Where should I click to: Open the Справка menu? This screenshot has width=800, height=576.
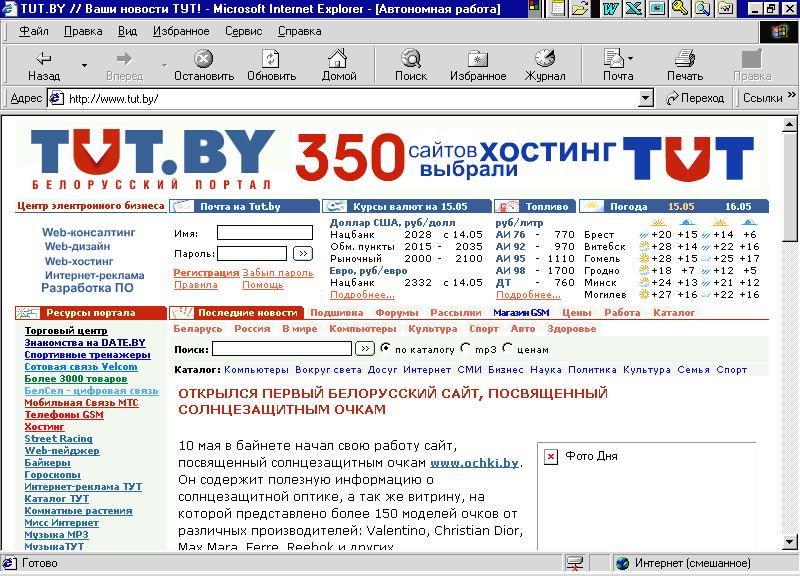point(299,31)
